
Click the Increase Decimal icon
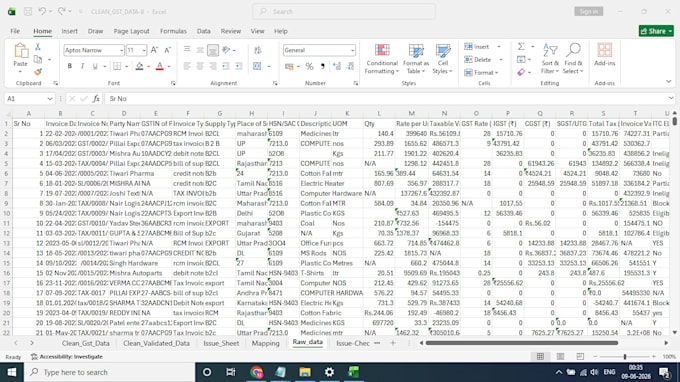tap(337, 66)
